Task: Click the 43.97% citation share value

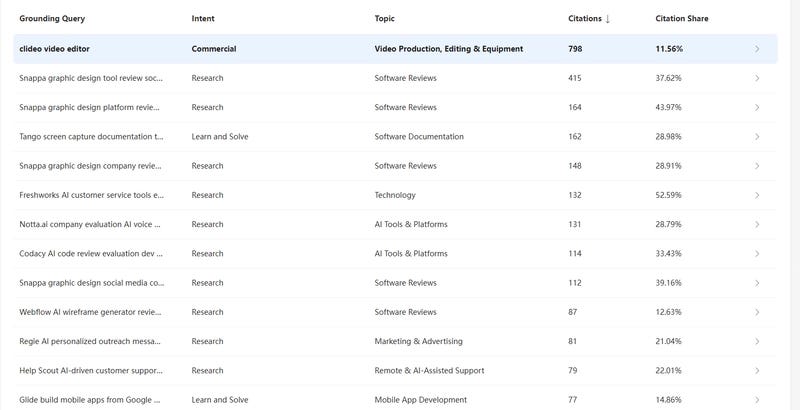Action: click(668, 107)
